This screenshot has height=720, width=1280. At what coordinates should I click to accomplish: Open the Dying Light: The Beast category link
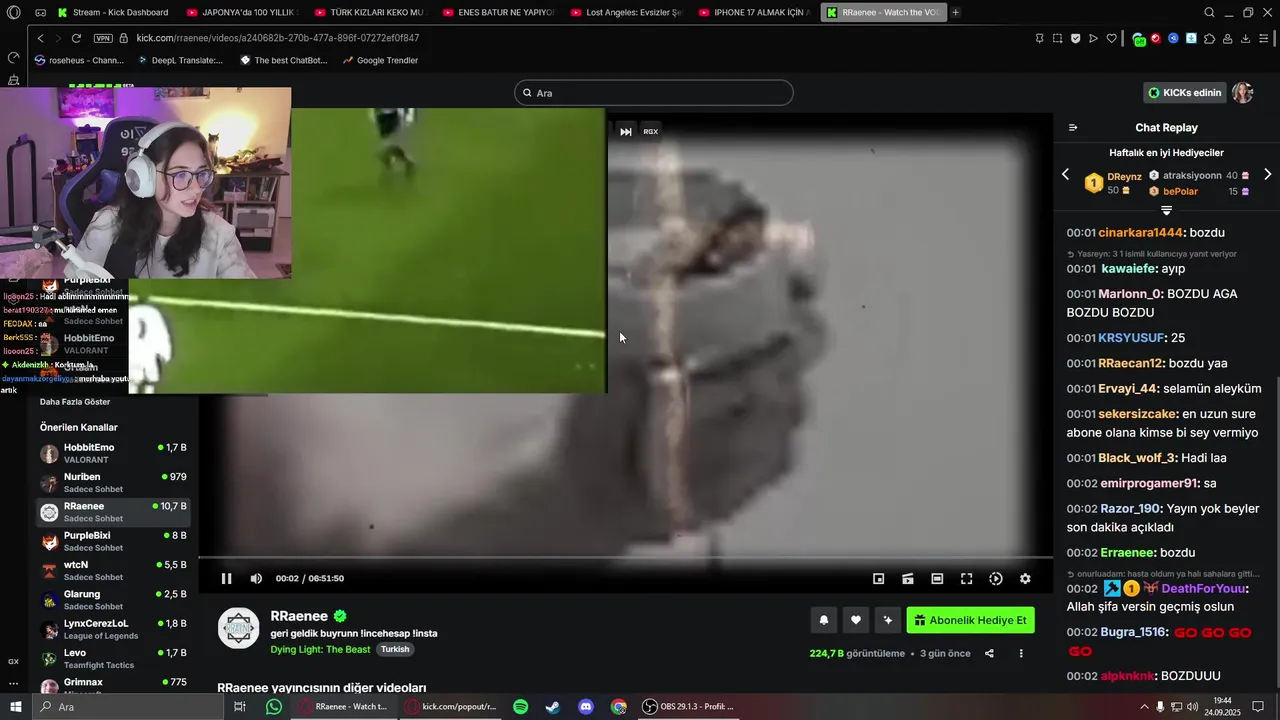(x=320, y=649)
